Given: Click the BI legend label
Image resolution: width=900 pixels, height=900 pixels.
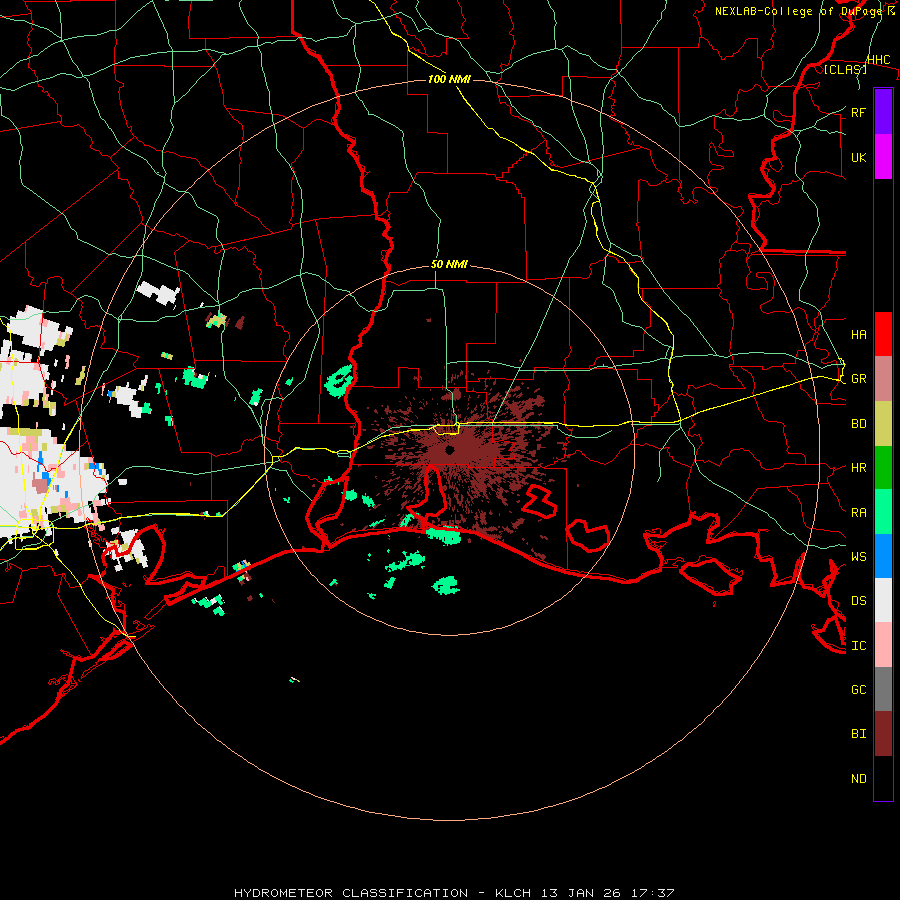Looking at the screenshot, I should click(858, 734).
